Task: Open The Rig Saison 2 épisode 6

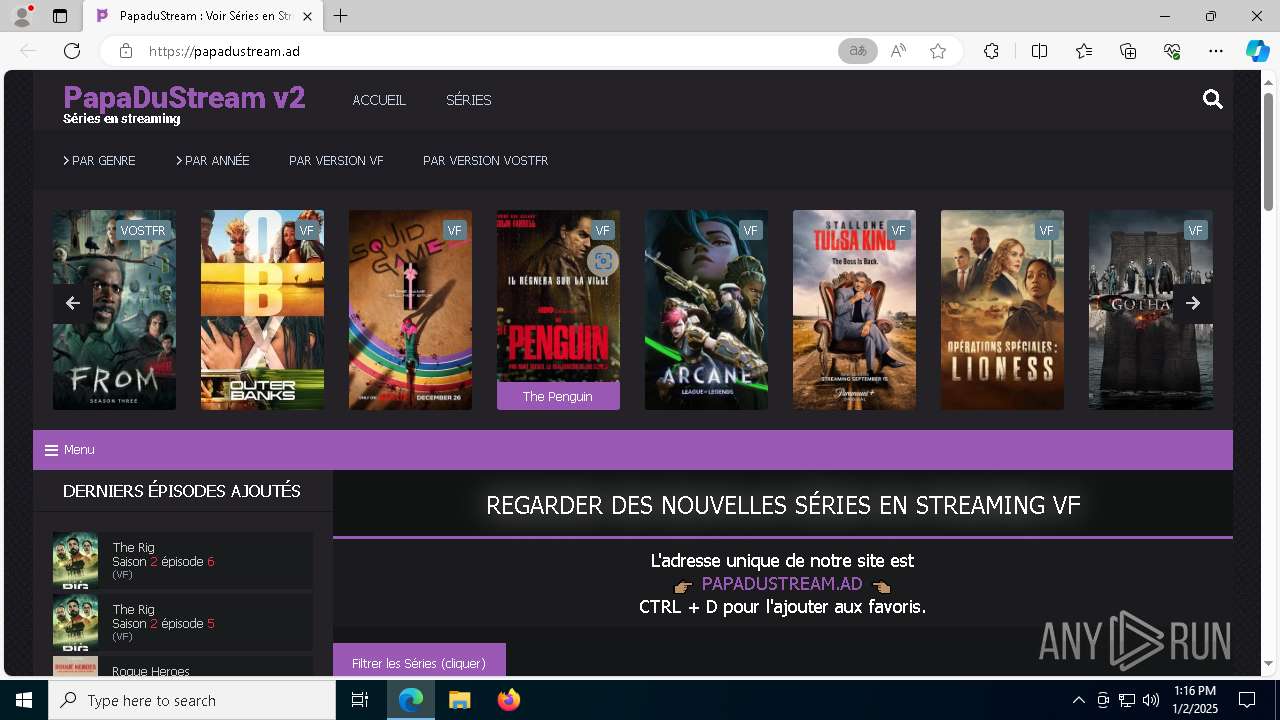Action: [x=183, y=560]
